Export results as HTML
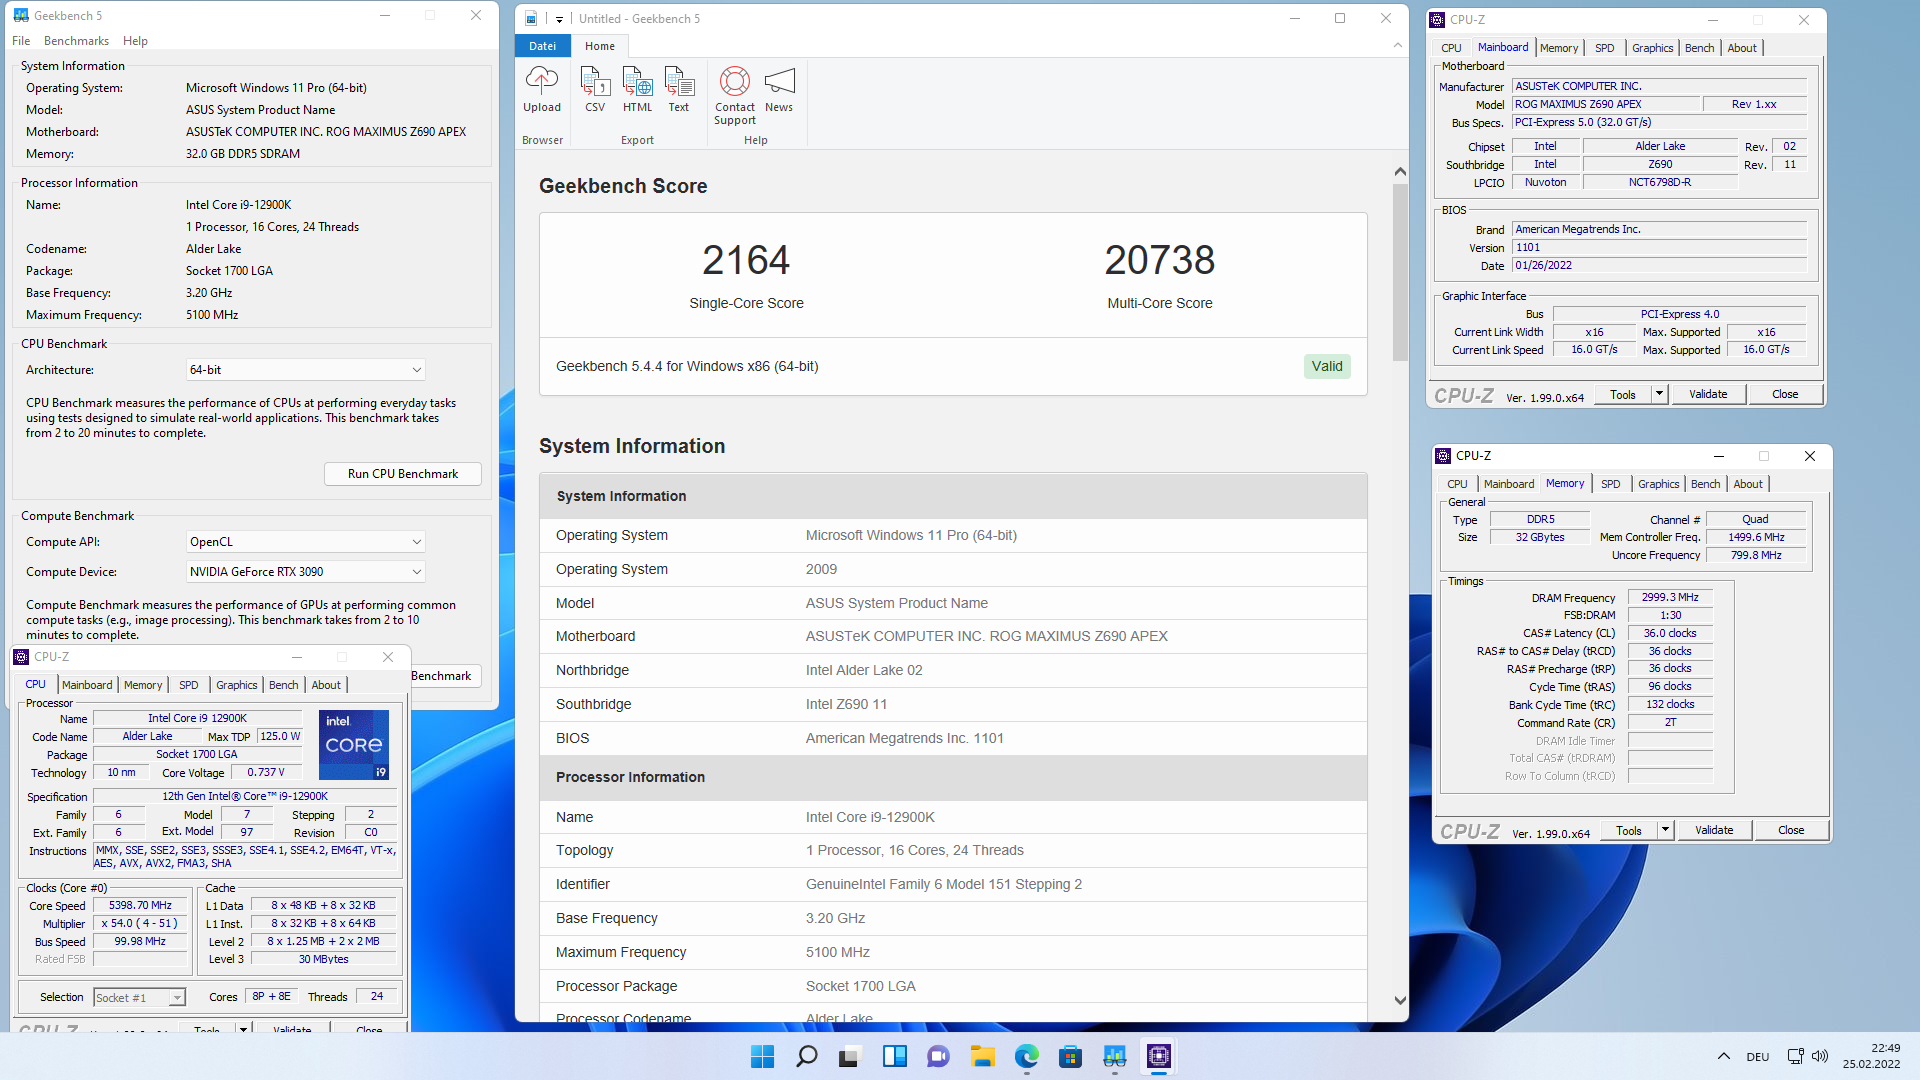Screen dimensions: 1920x1080 tap(637, 89)
